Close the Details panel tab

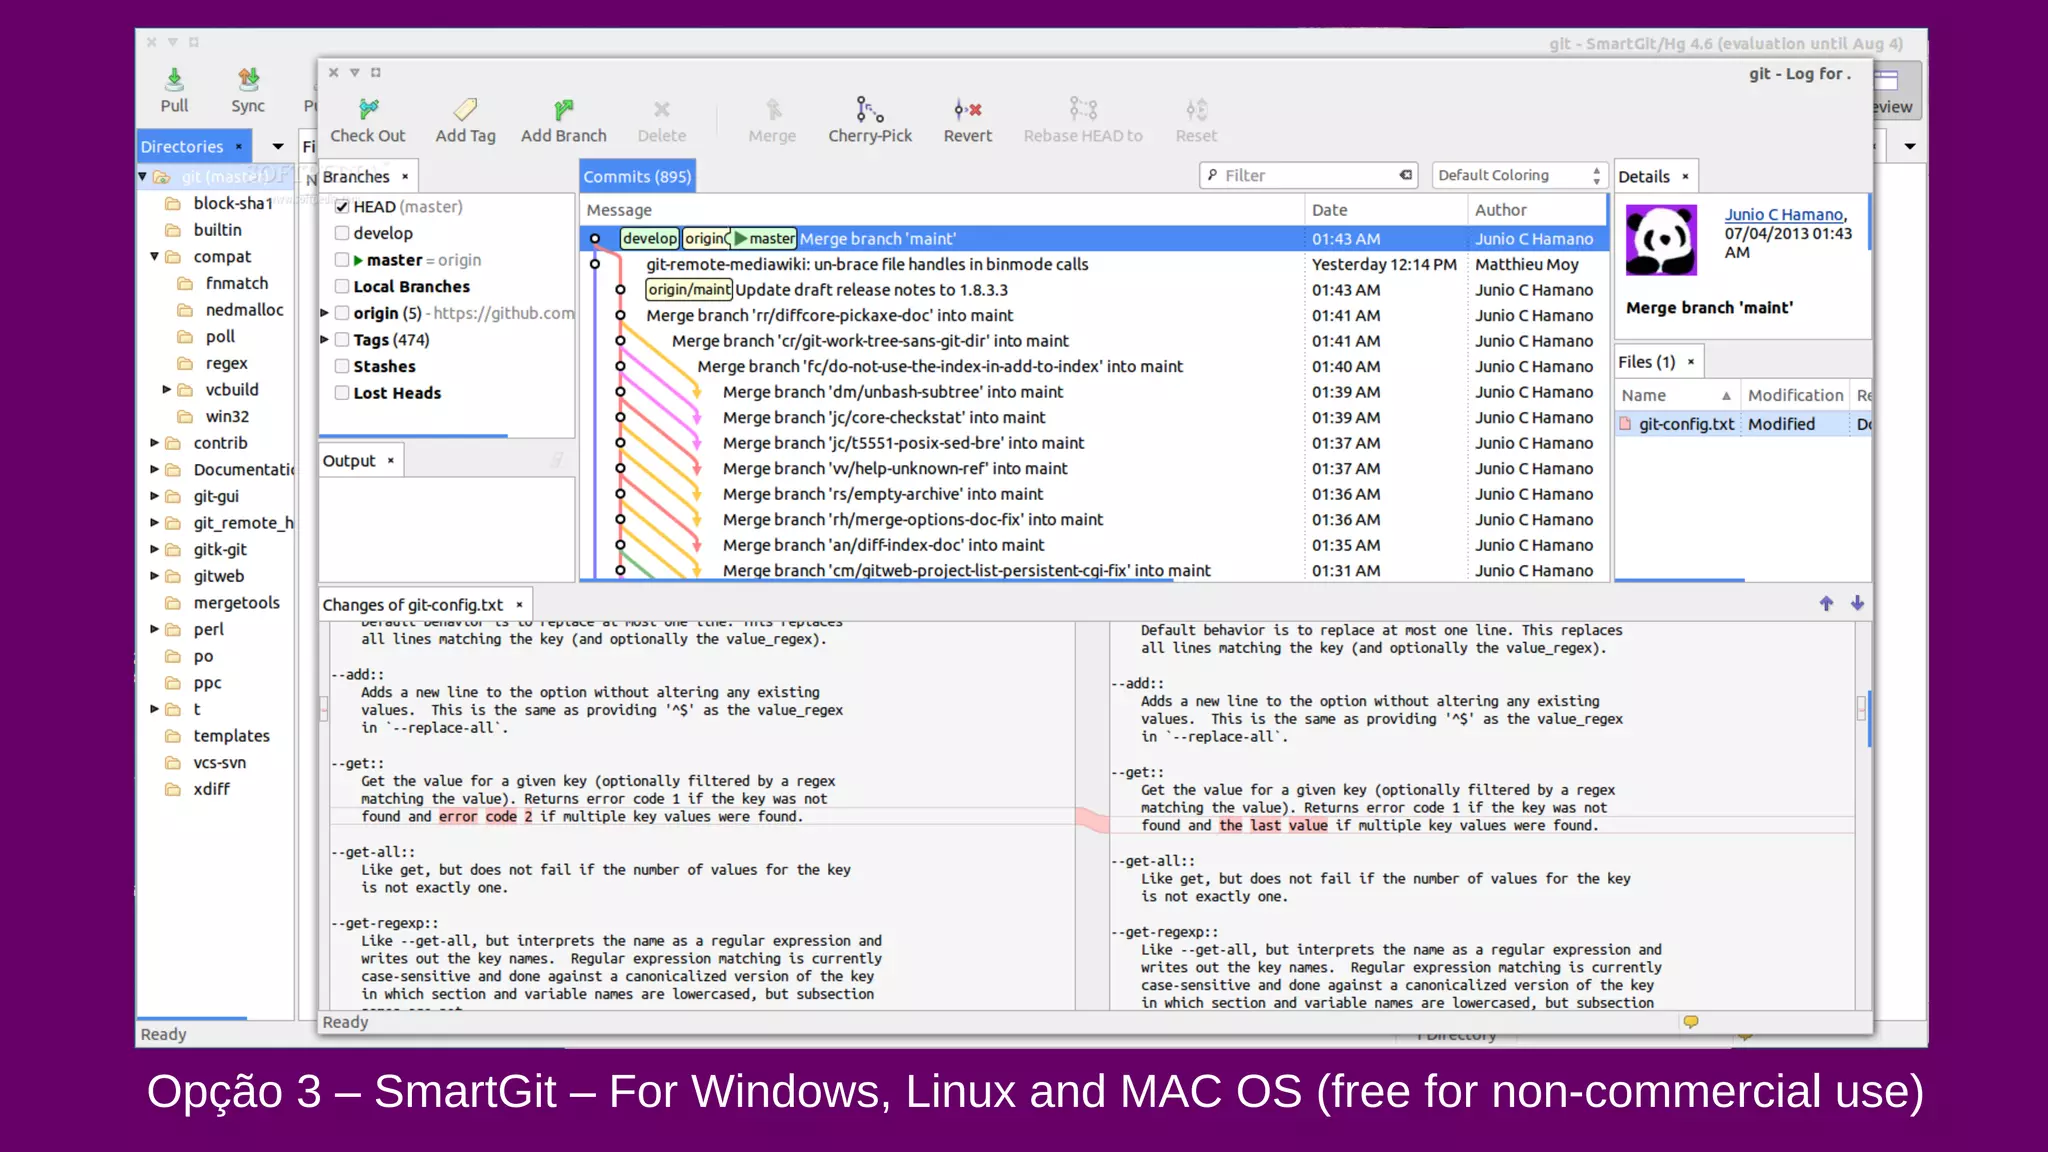coord(1685,177)
